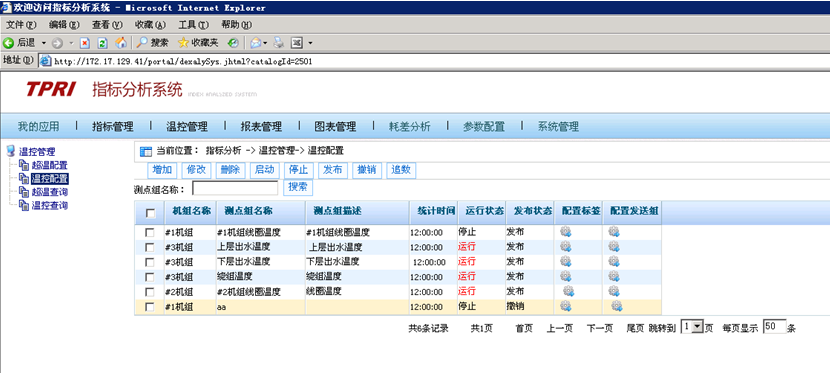Click the IE address bar URL
The height and width of the screenshot is (373, 830).
click(x=183, y=61)
